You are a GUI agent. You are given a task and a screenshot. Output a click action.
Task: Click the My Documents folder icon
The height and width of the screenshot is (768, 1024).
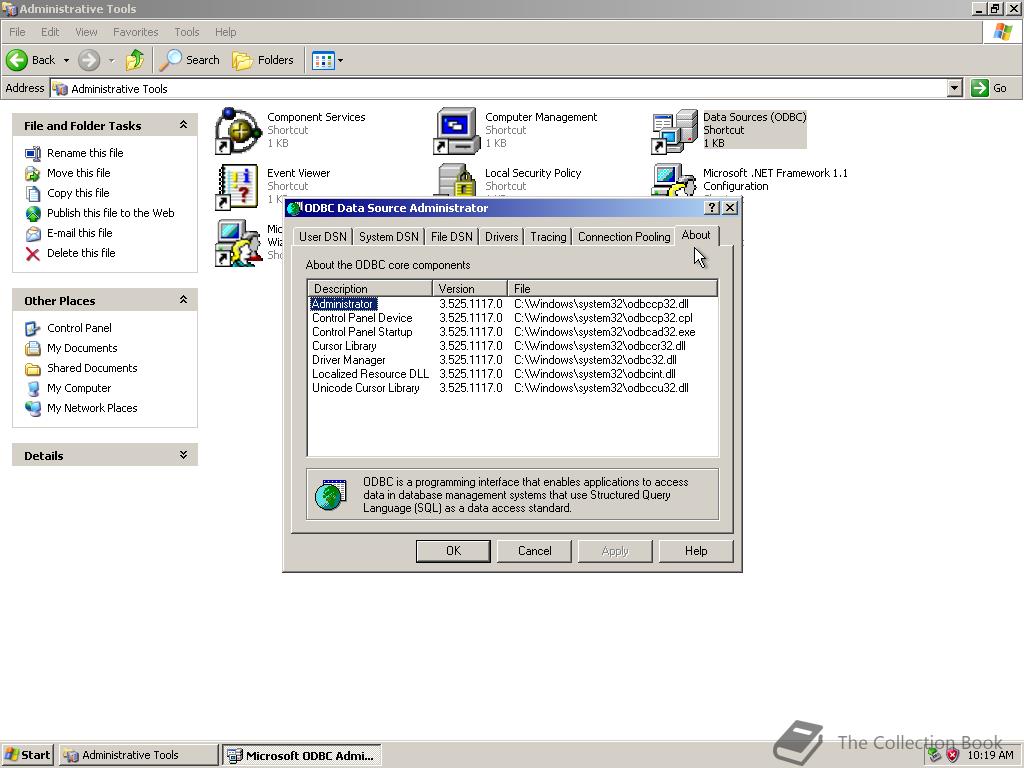click(33, 349)
